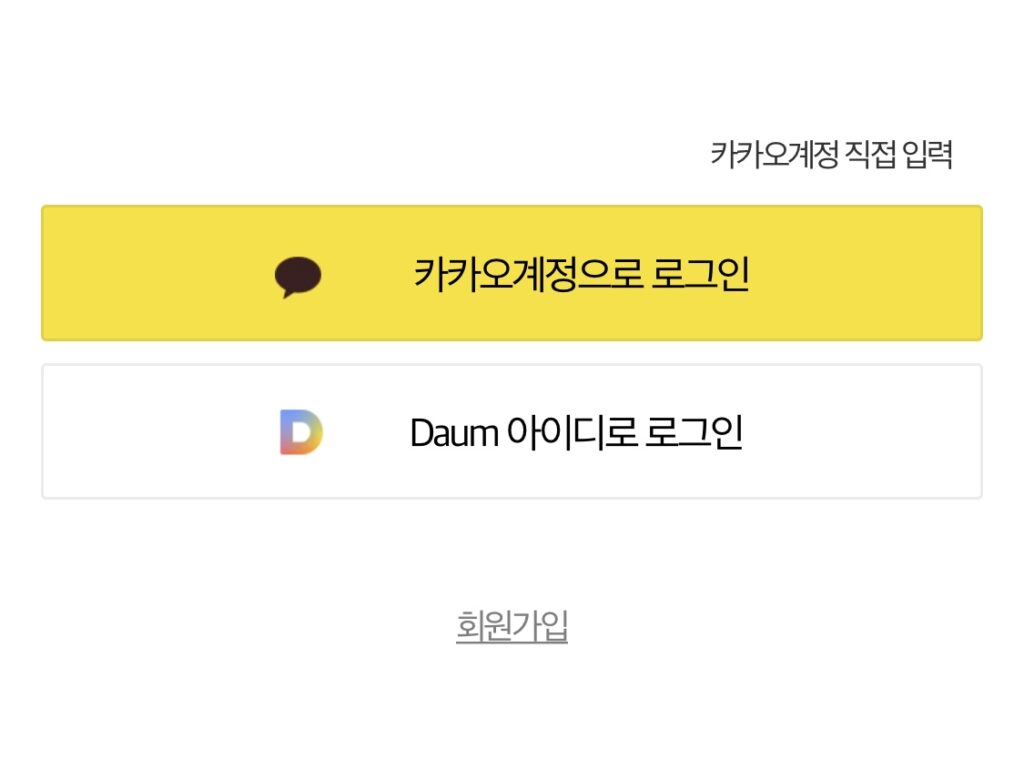Tap the KakaoTalk logo on the yellow button
Image resolution: width=1024 pixels, height=769 pixels.
pos(298,277)
